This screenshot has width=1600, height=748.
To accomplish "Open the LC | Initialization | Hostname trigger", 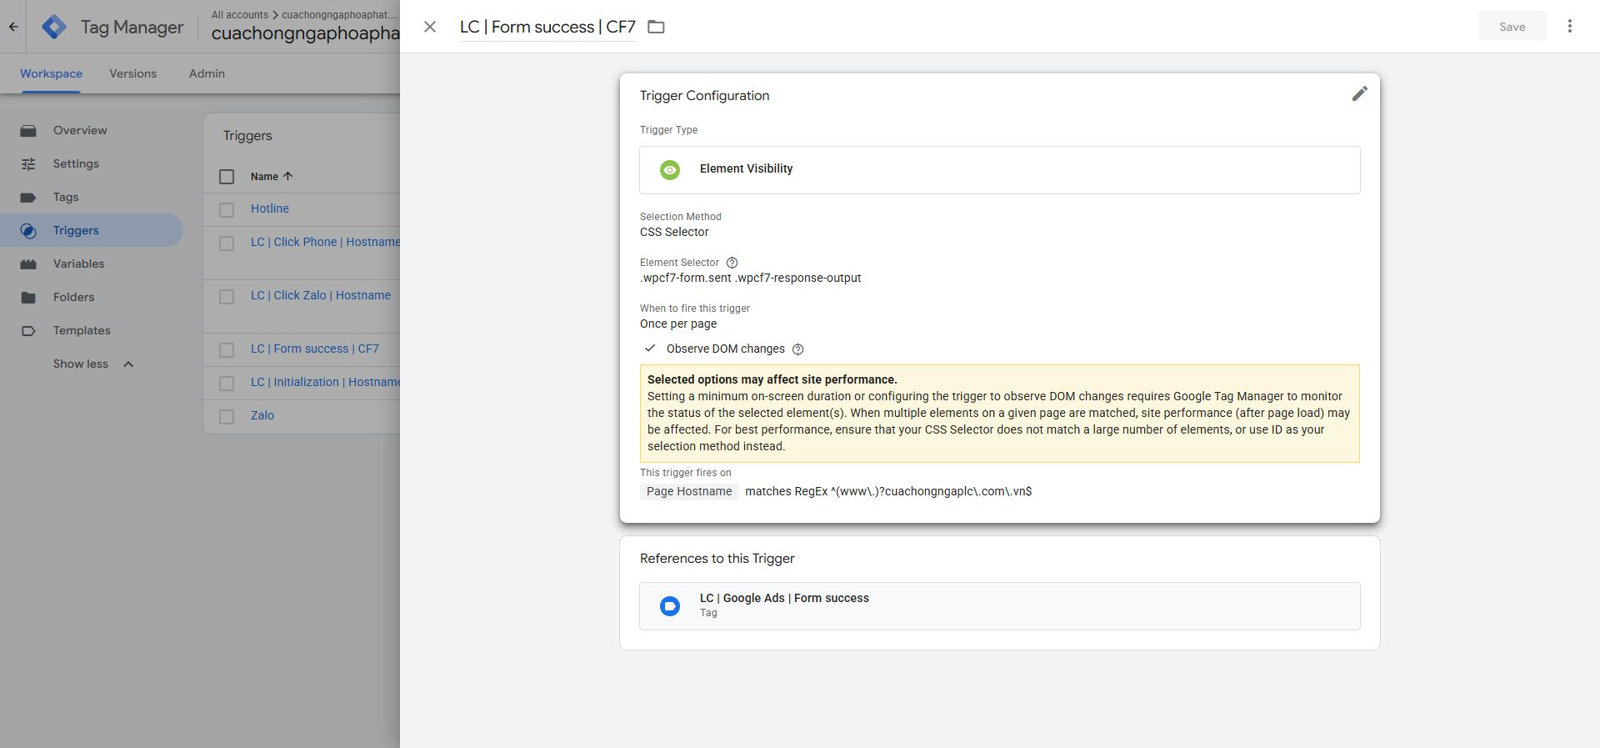I will point(325,382).
